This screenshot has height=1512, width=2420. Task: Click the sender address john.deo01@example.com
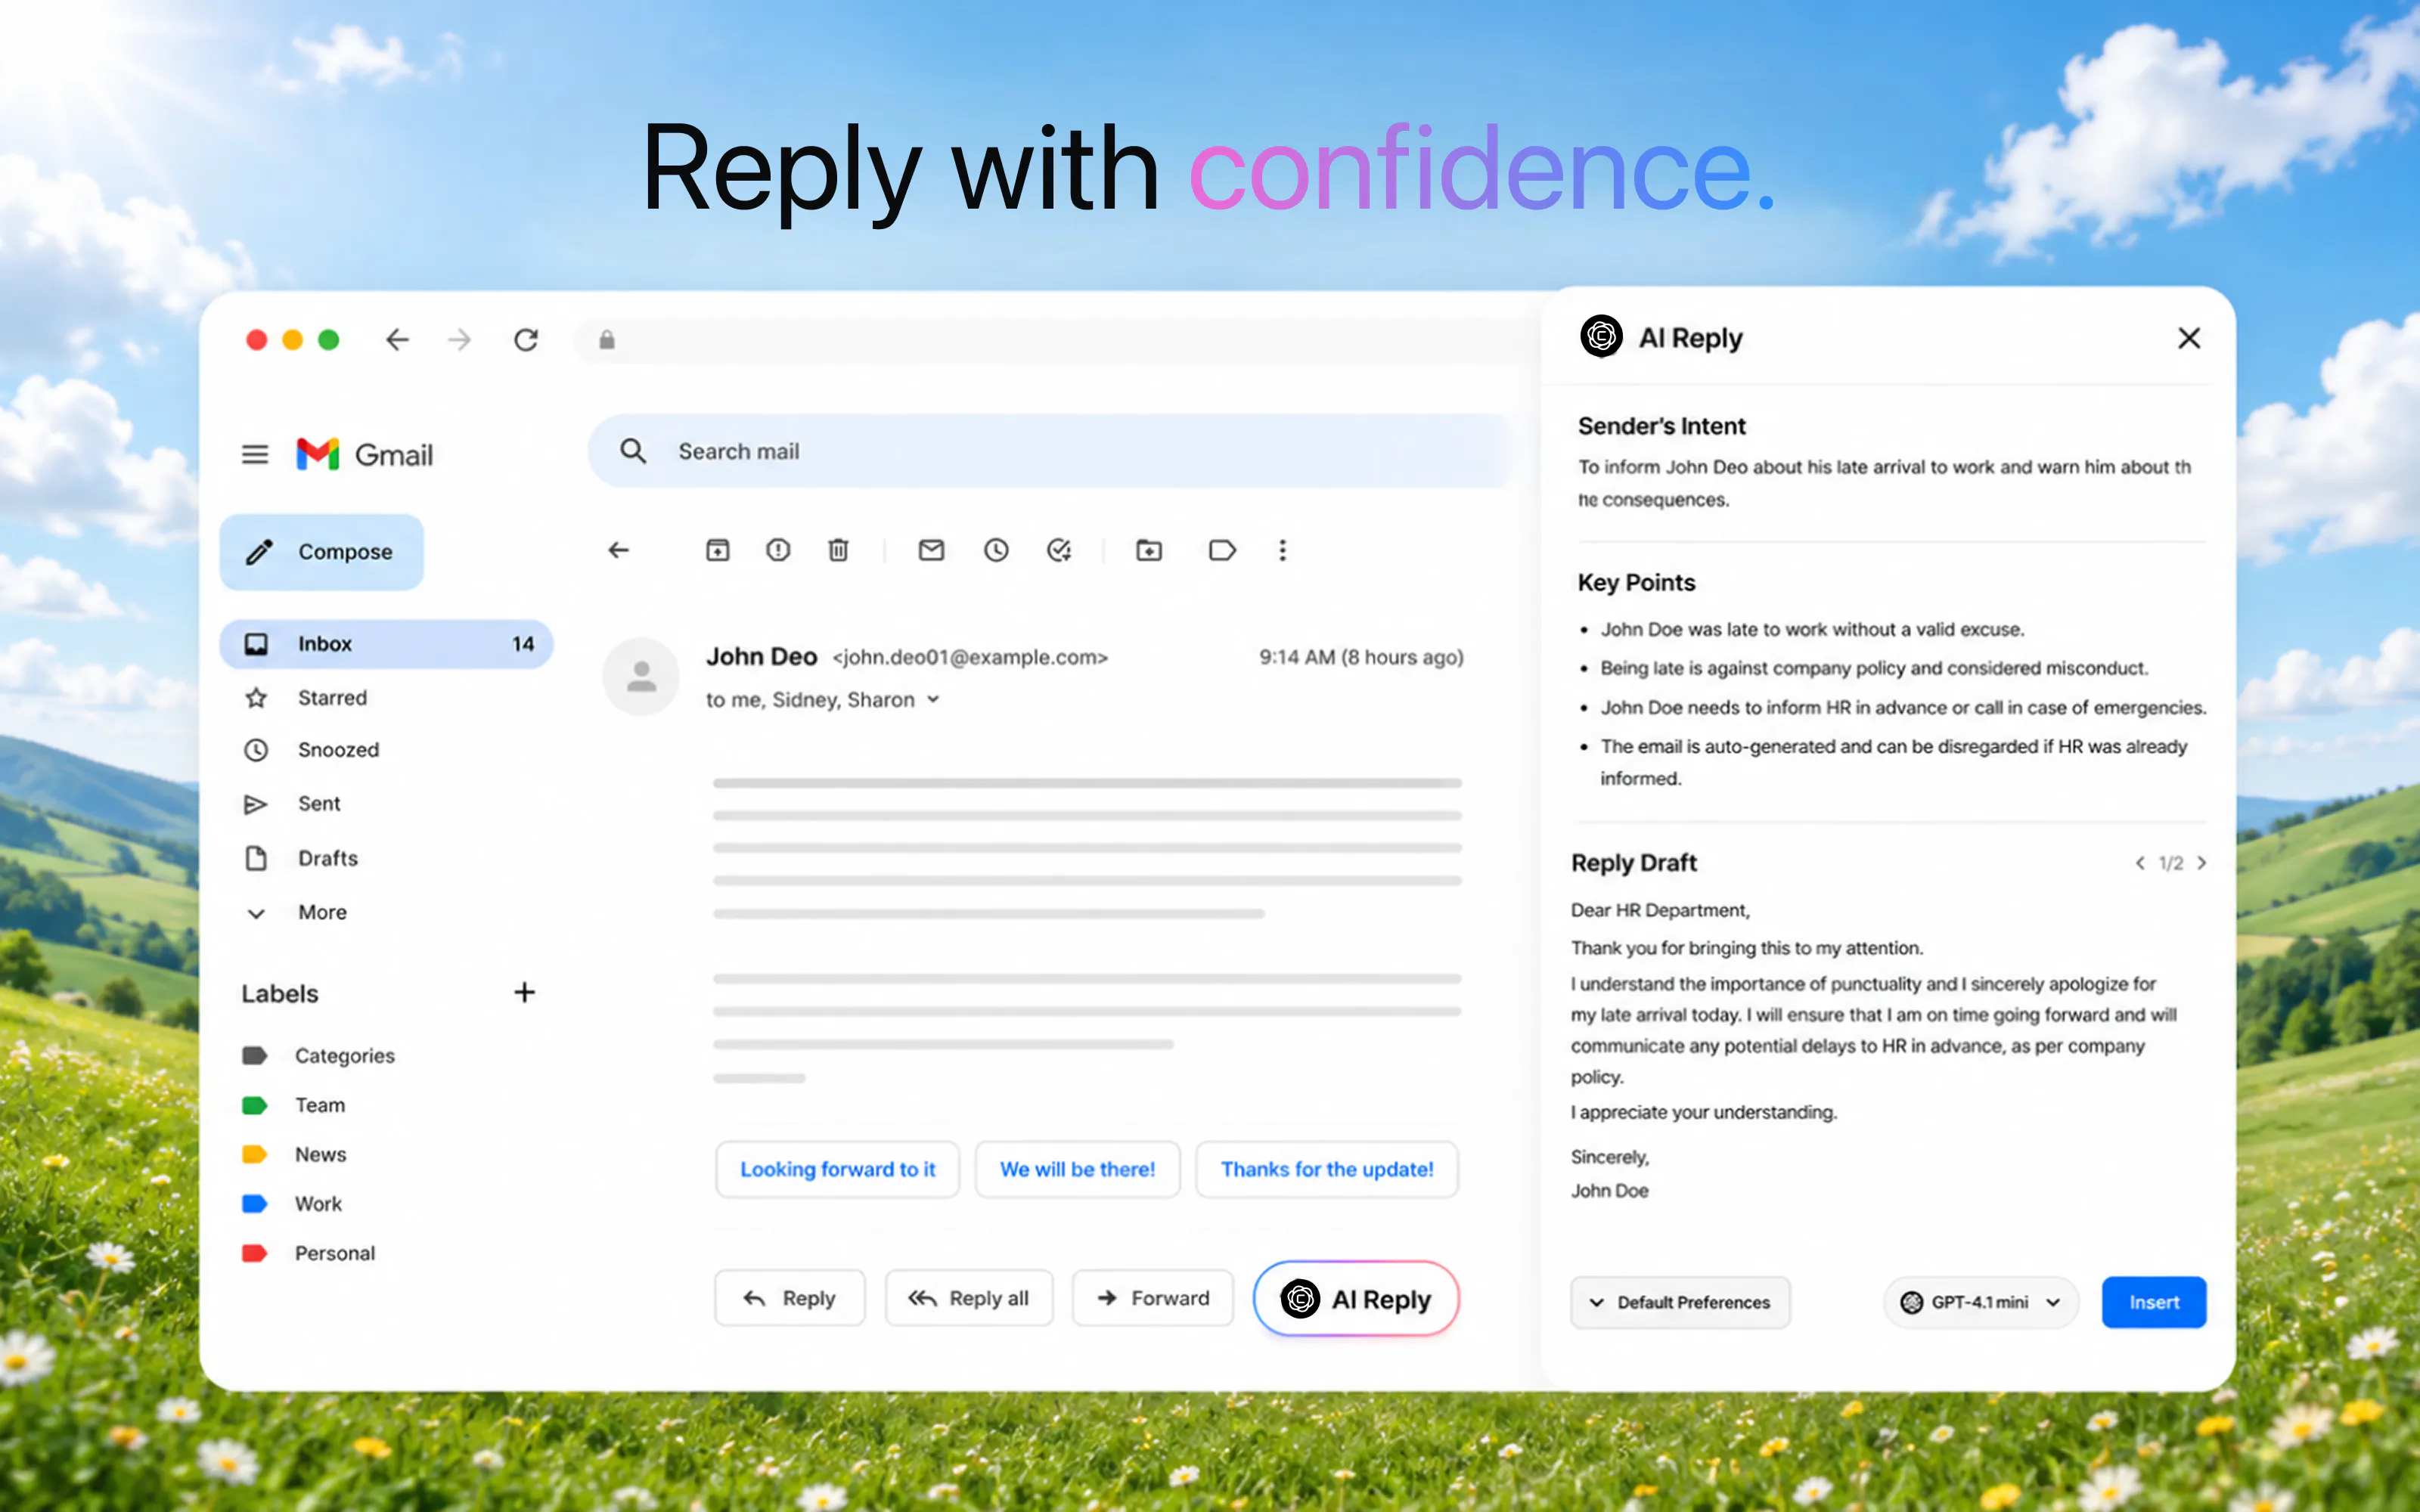click(x=970, y=657)
